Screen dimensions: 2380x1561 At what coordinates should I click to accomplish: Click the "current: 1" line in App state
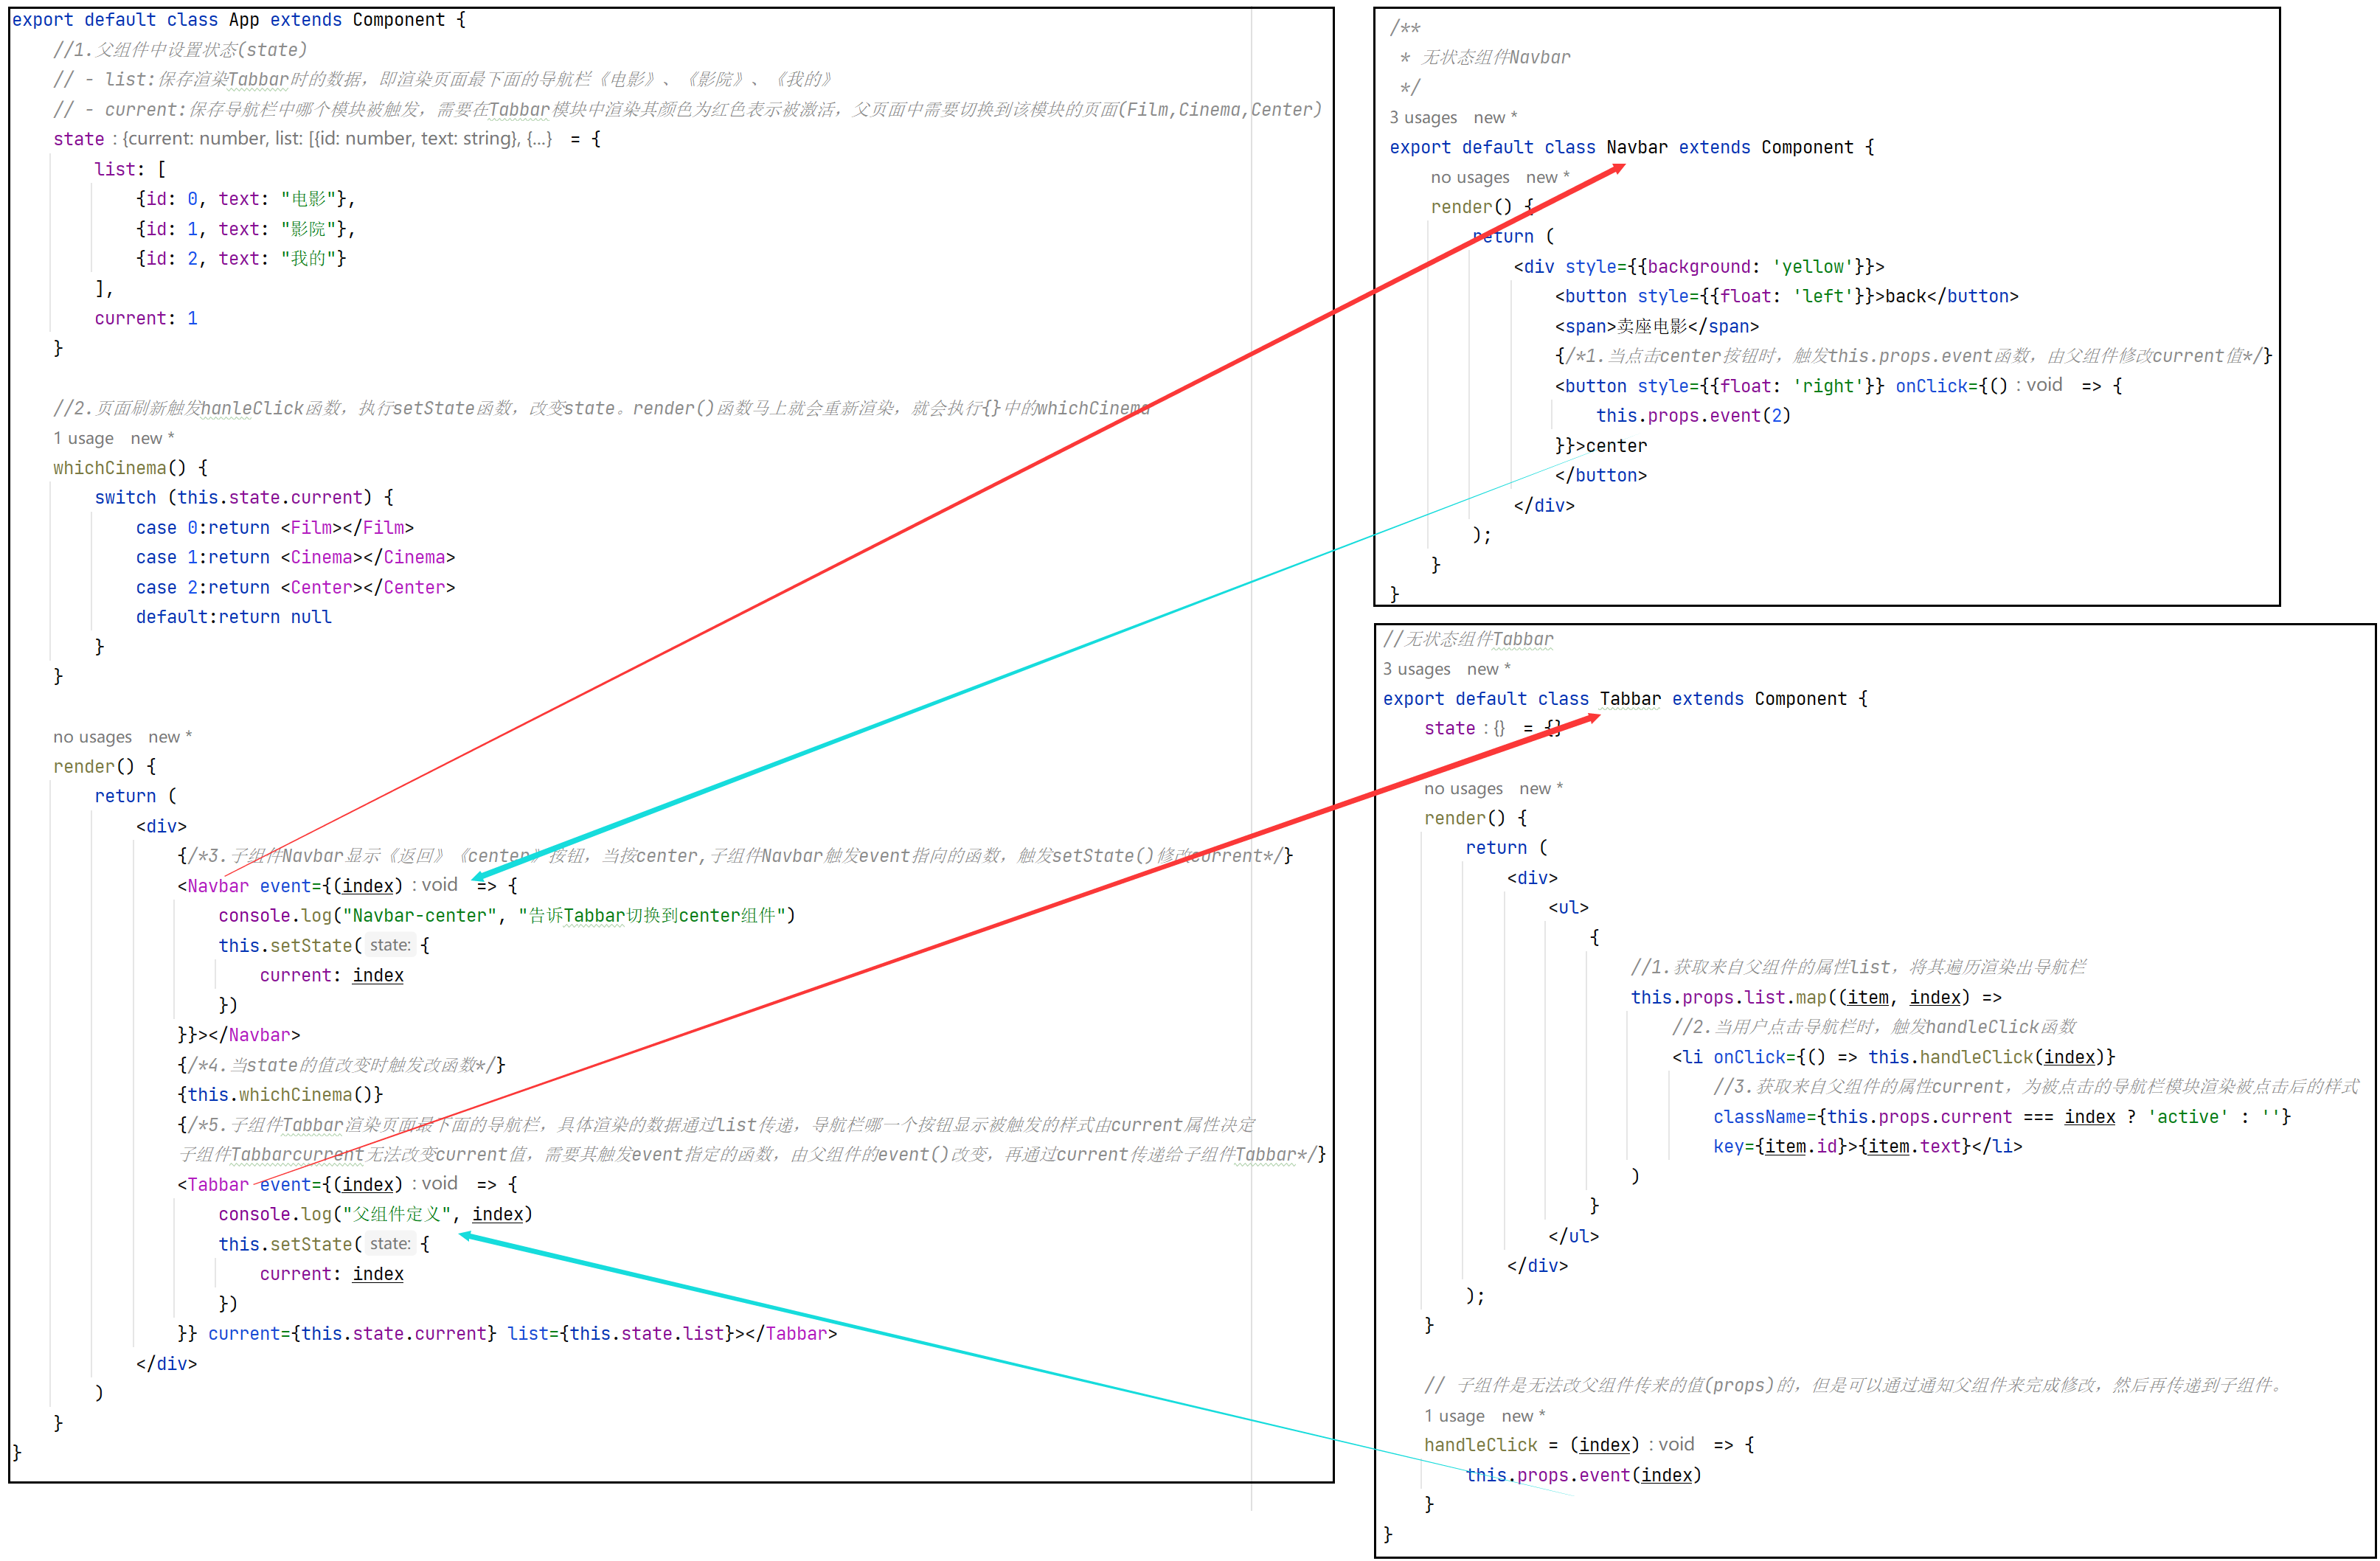click(x=146, y=318)
